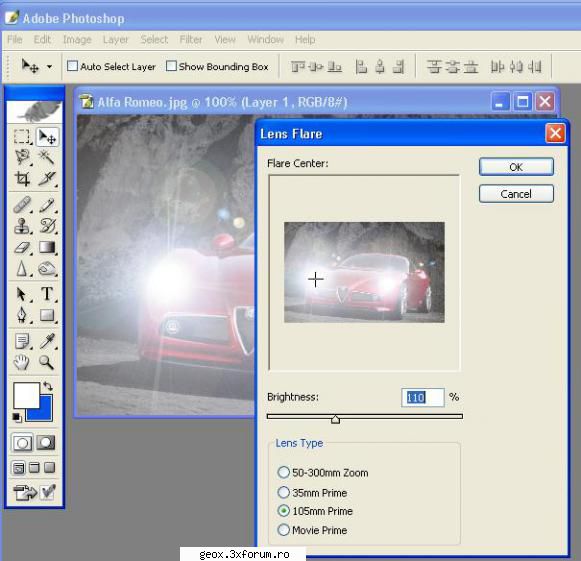Cancel the Lens Flare dialog
This screenshot has width=581, height=561.
[516, 194]
